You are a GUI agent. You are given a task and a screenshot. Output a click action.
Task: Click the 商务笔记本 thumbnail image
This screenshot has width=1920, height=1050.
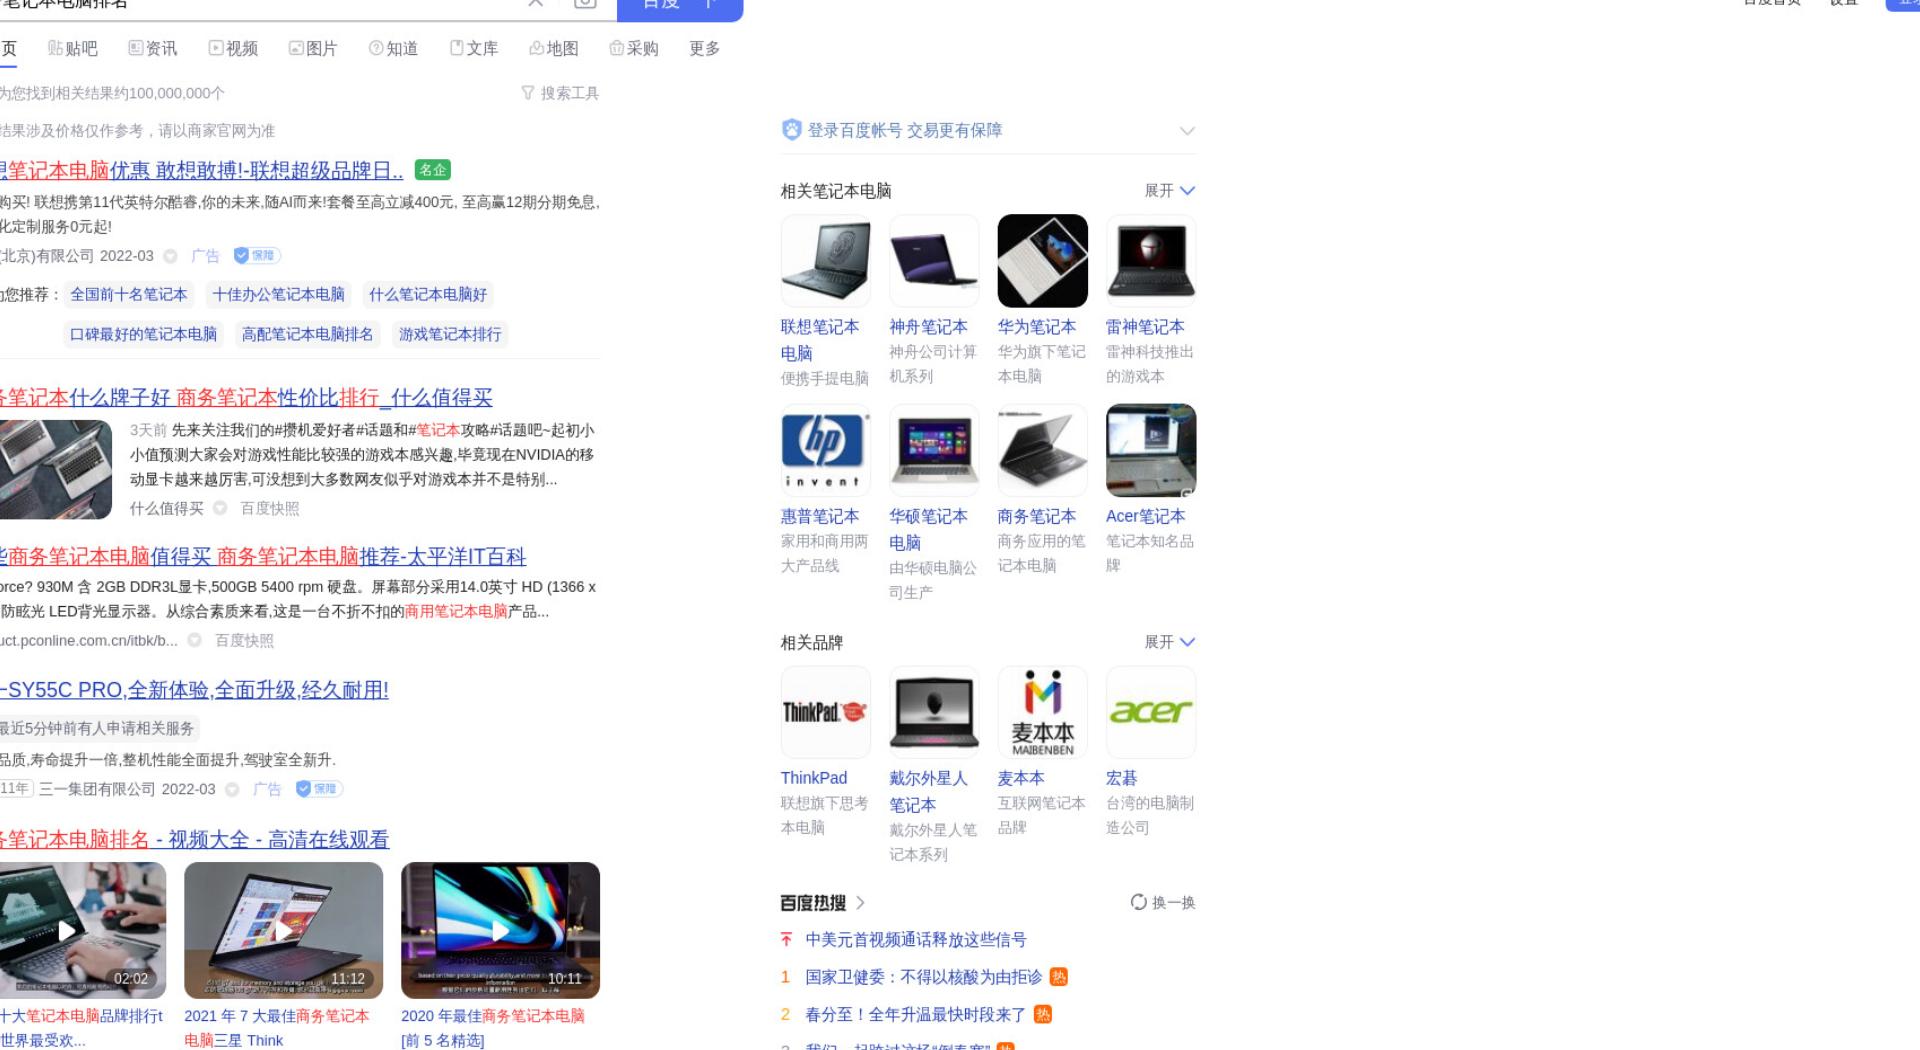coord(1042,450)
